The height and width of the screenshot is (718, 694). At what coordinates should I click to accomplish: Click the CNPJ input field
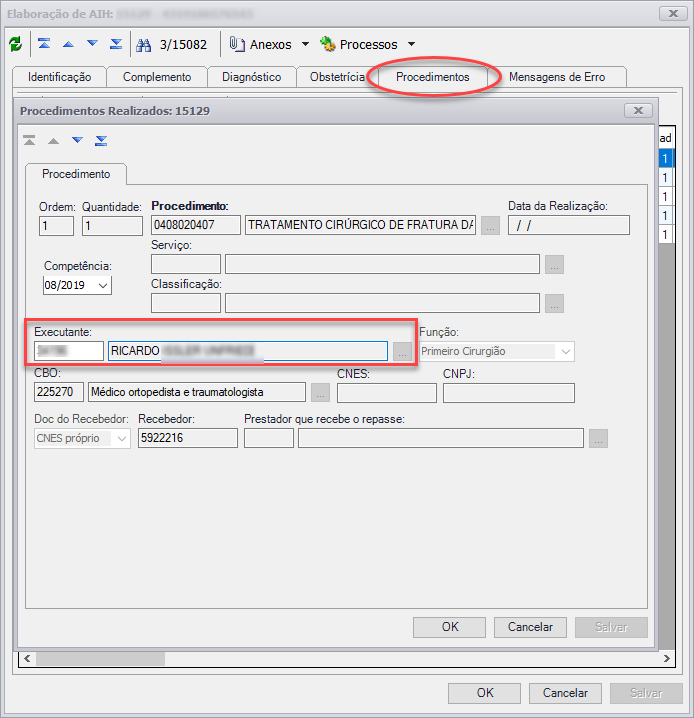[x=509, y=393]
